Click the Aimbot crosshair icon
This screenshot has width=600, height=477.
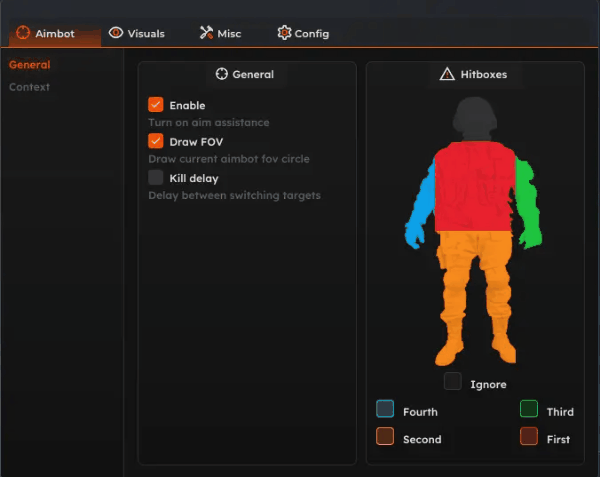pos(23,33)
